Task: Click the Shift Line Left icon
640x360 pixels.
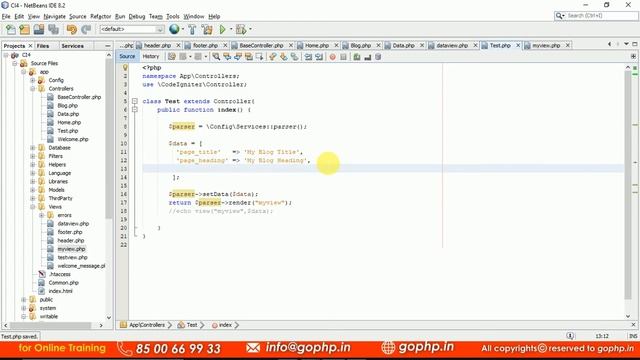Action: (308, 57)
